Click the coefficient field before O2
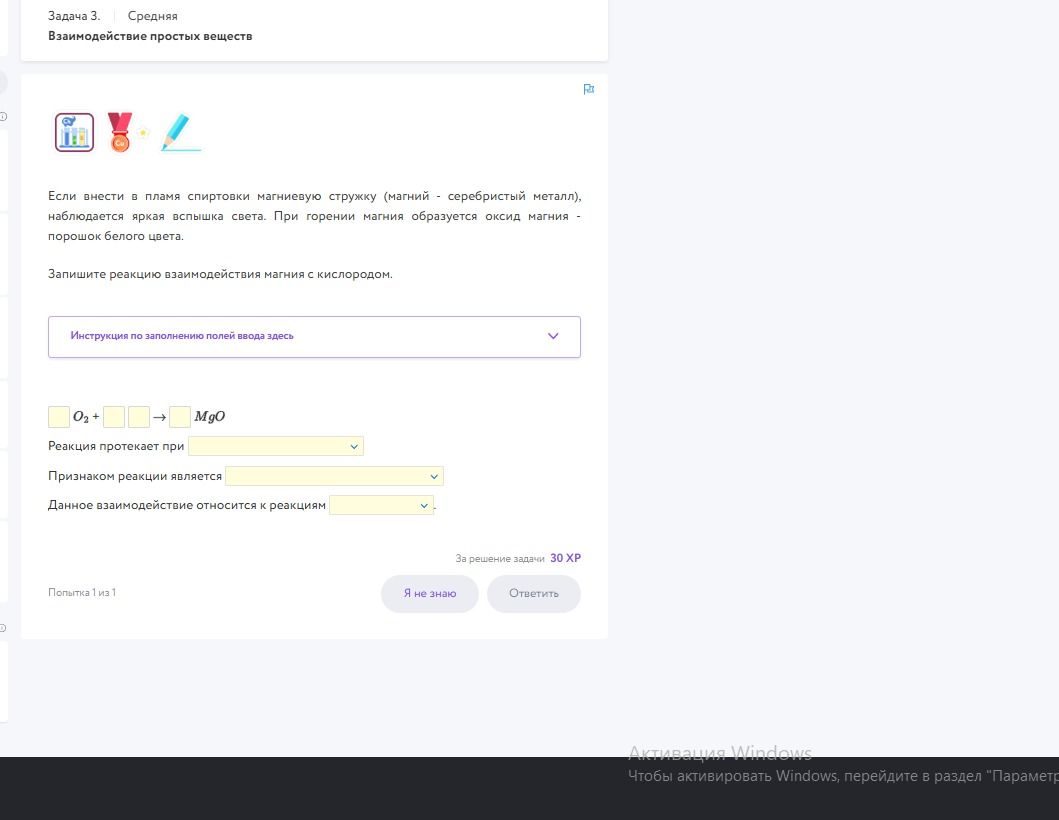 tap(59, 417)
